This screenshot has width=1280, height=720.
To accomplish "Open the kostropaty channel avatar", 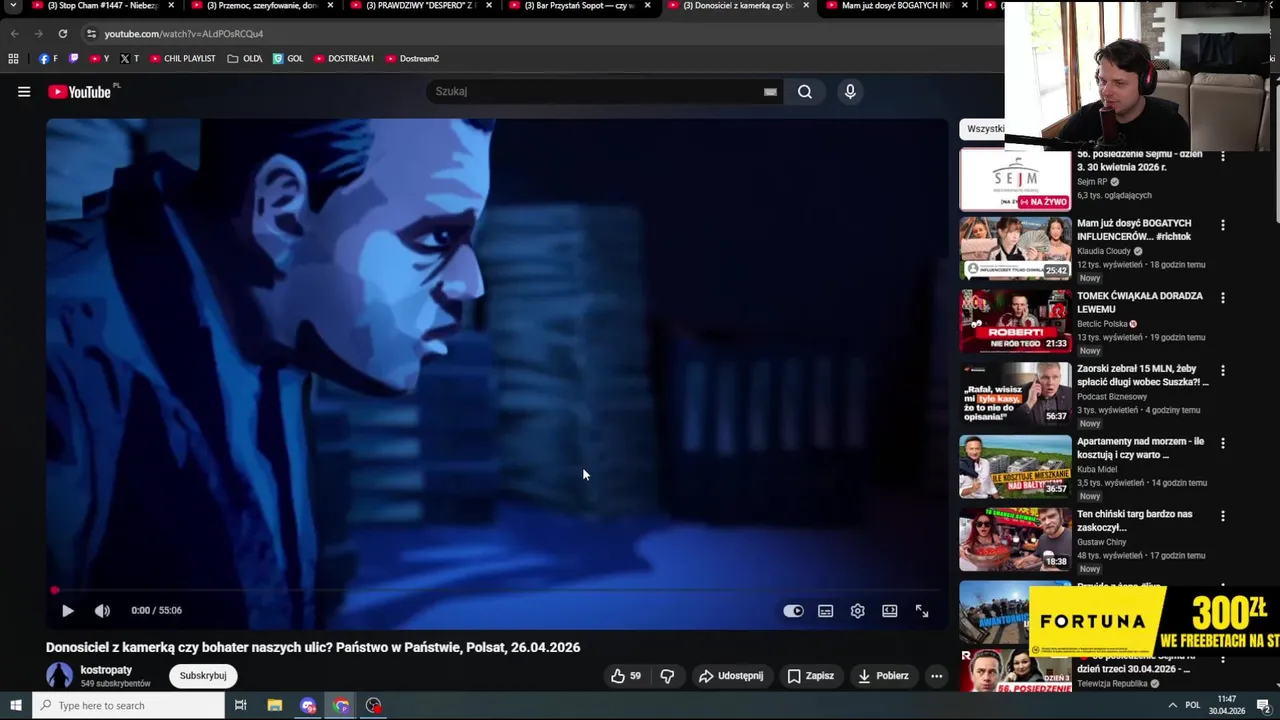I will tap(60, 676).
